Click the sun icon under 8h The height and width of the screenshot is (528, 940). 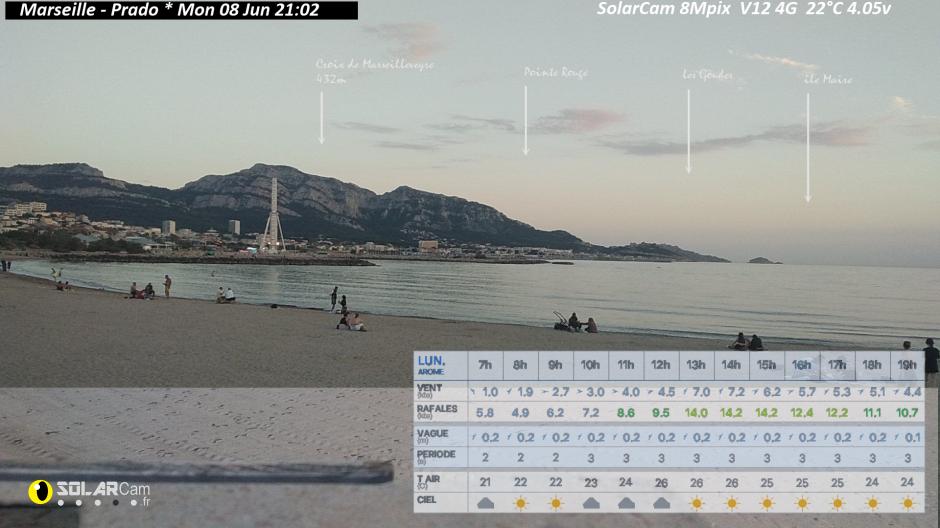pos(520,503)
